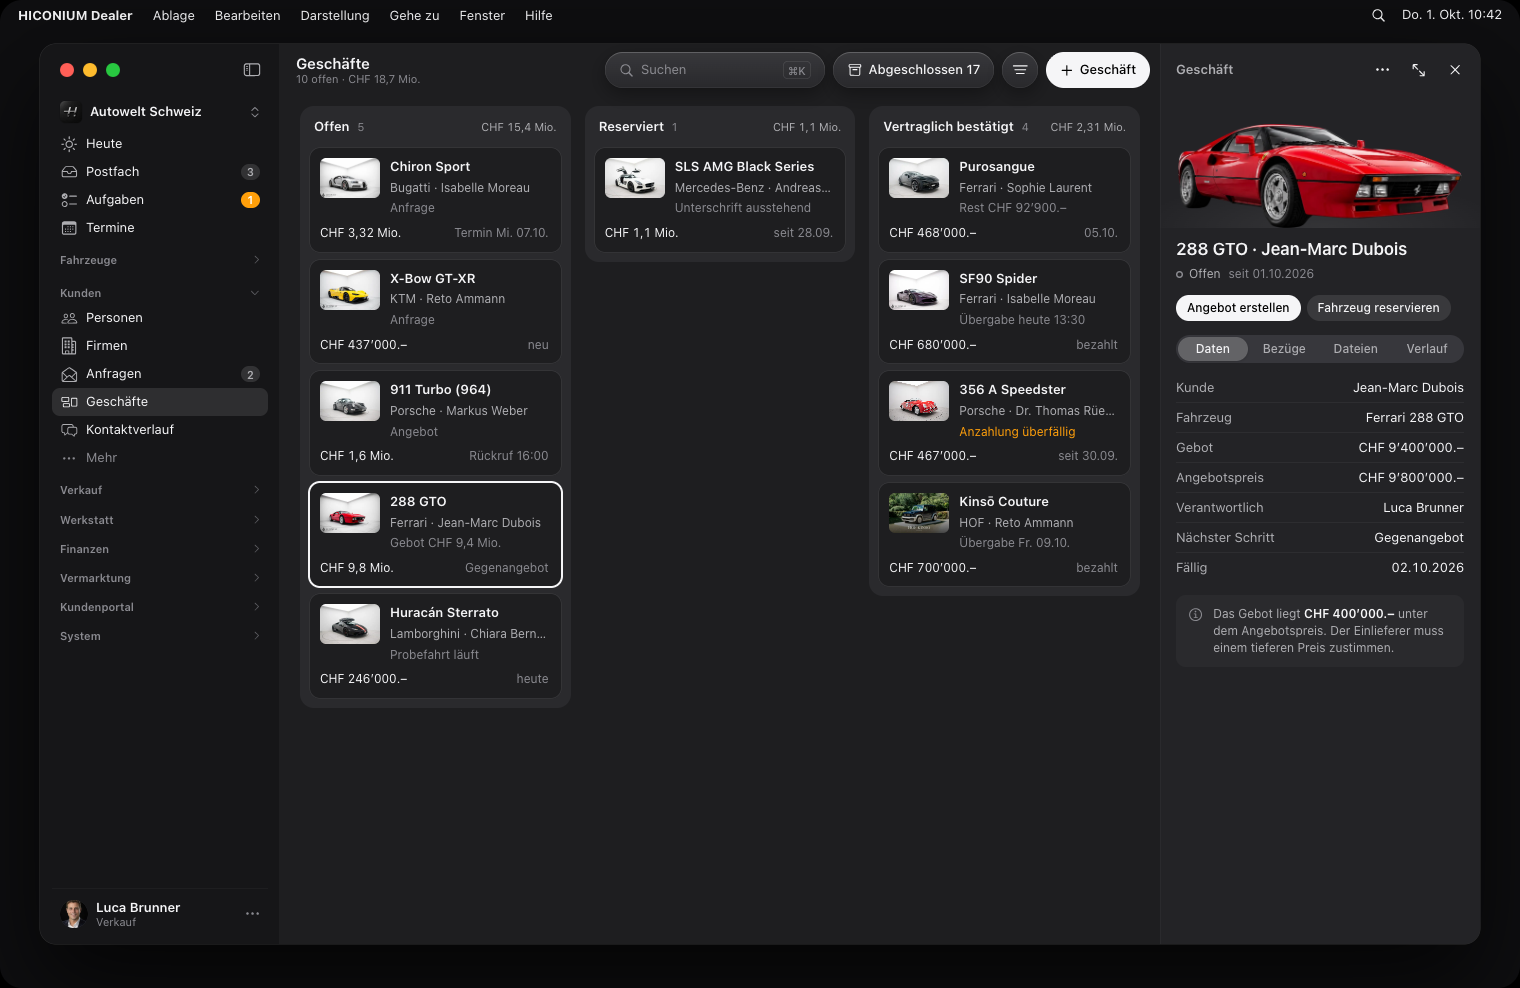This screenshot has width=1520, height=988.
Task: Click the Suchen search field
Action: (x=715, y=70)
